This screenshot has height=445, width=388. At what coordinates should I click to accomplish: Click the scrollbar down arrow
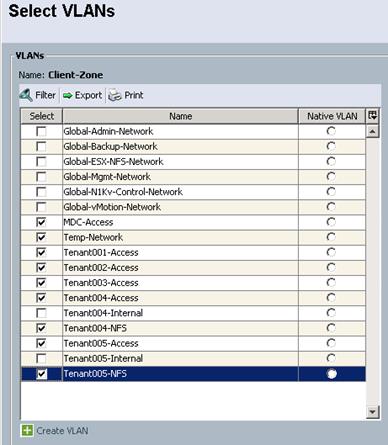tap(372, 412)
